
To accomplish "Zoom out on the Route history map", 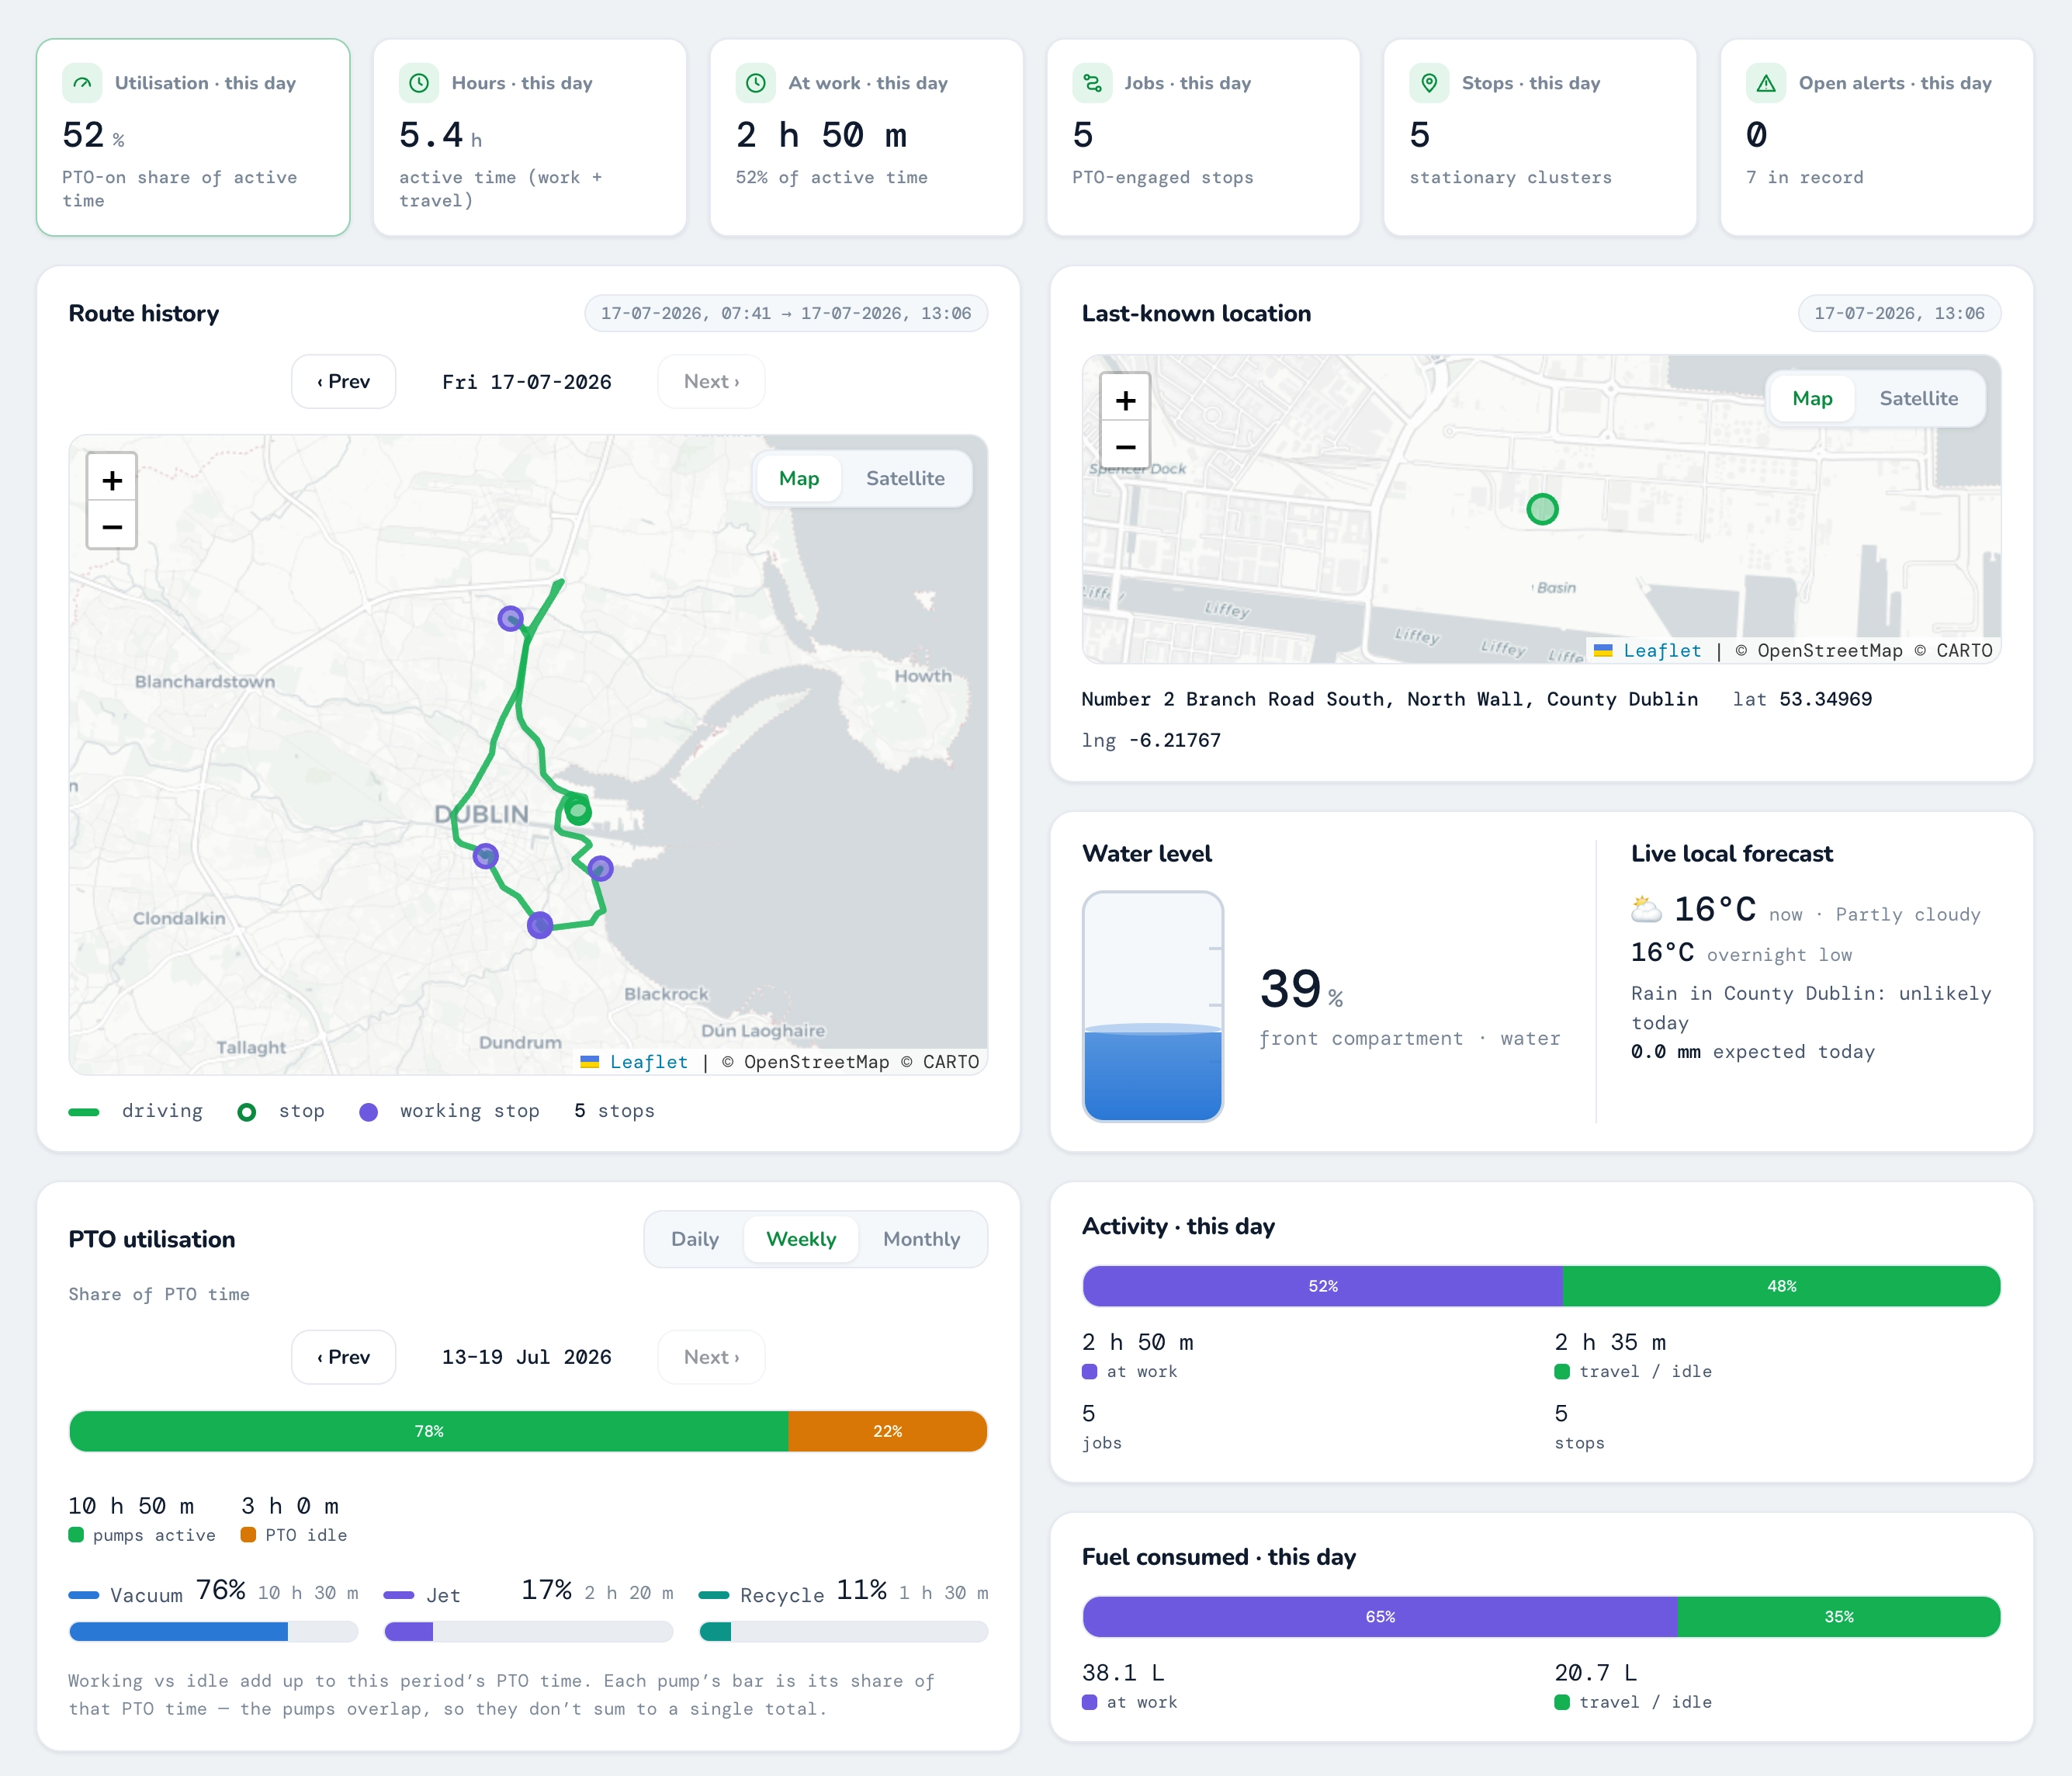I will click(x=112, y=526).
